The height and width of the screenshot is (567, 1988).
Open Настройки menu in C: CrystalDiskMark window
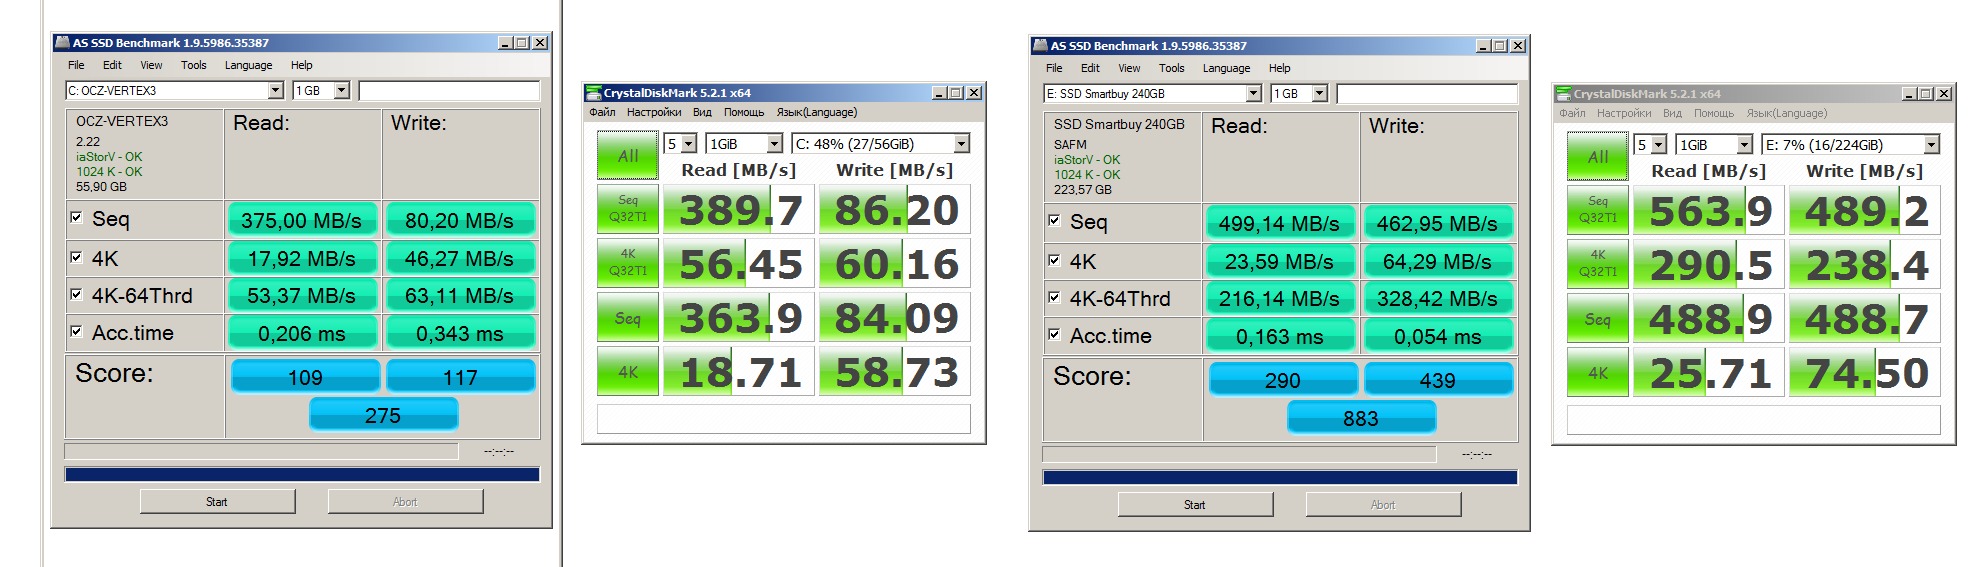coord(654,112)
